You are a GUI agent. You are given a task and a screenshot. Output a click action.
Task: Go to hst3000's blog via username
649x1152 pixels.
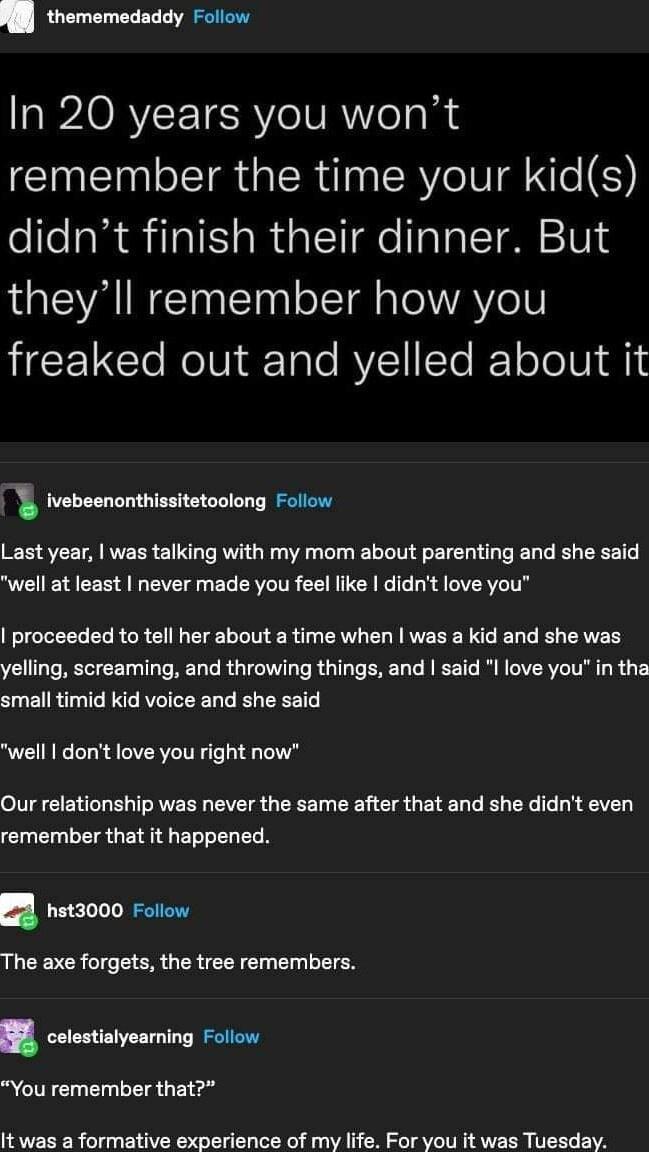85,911
